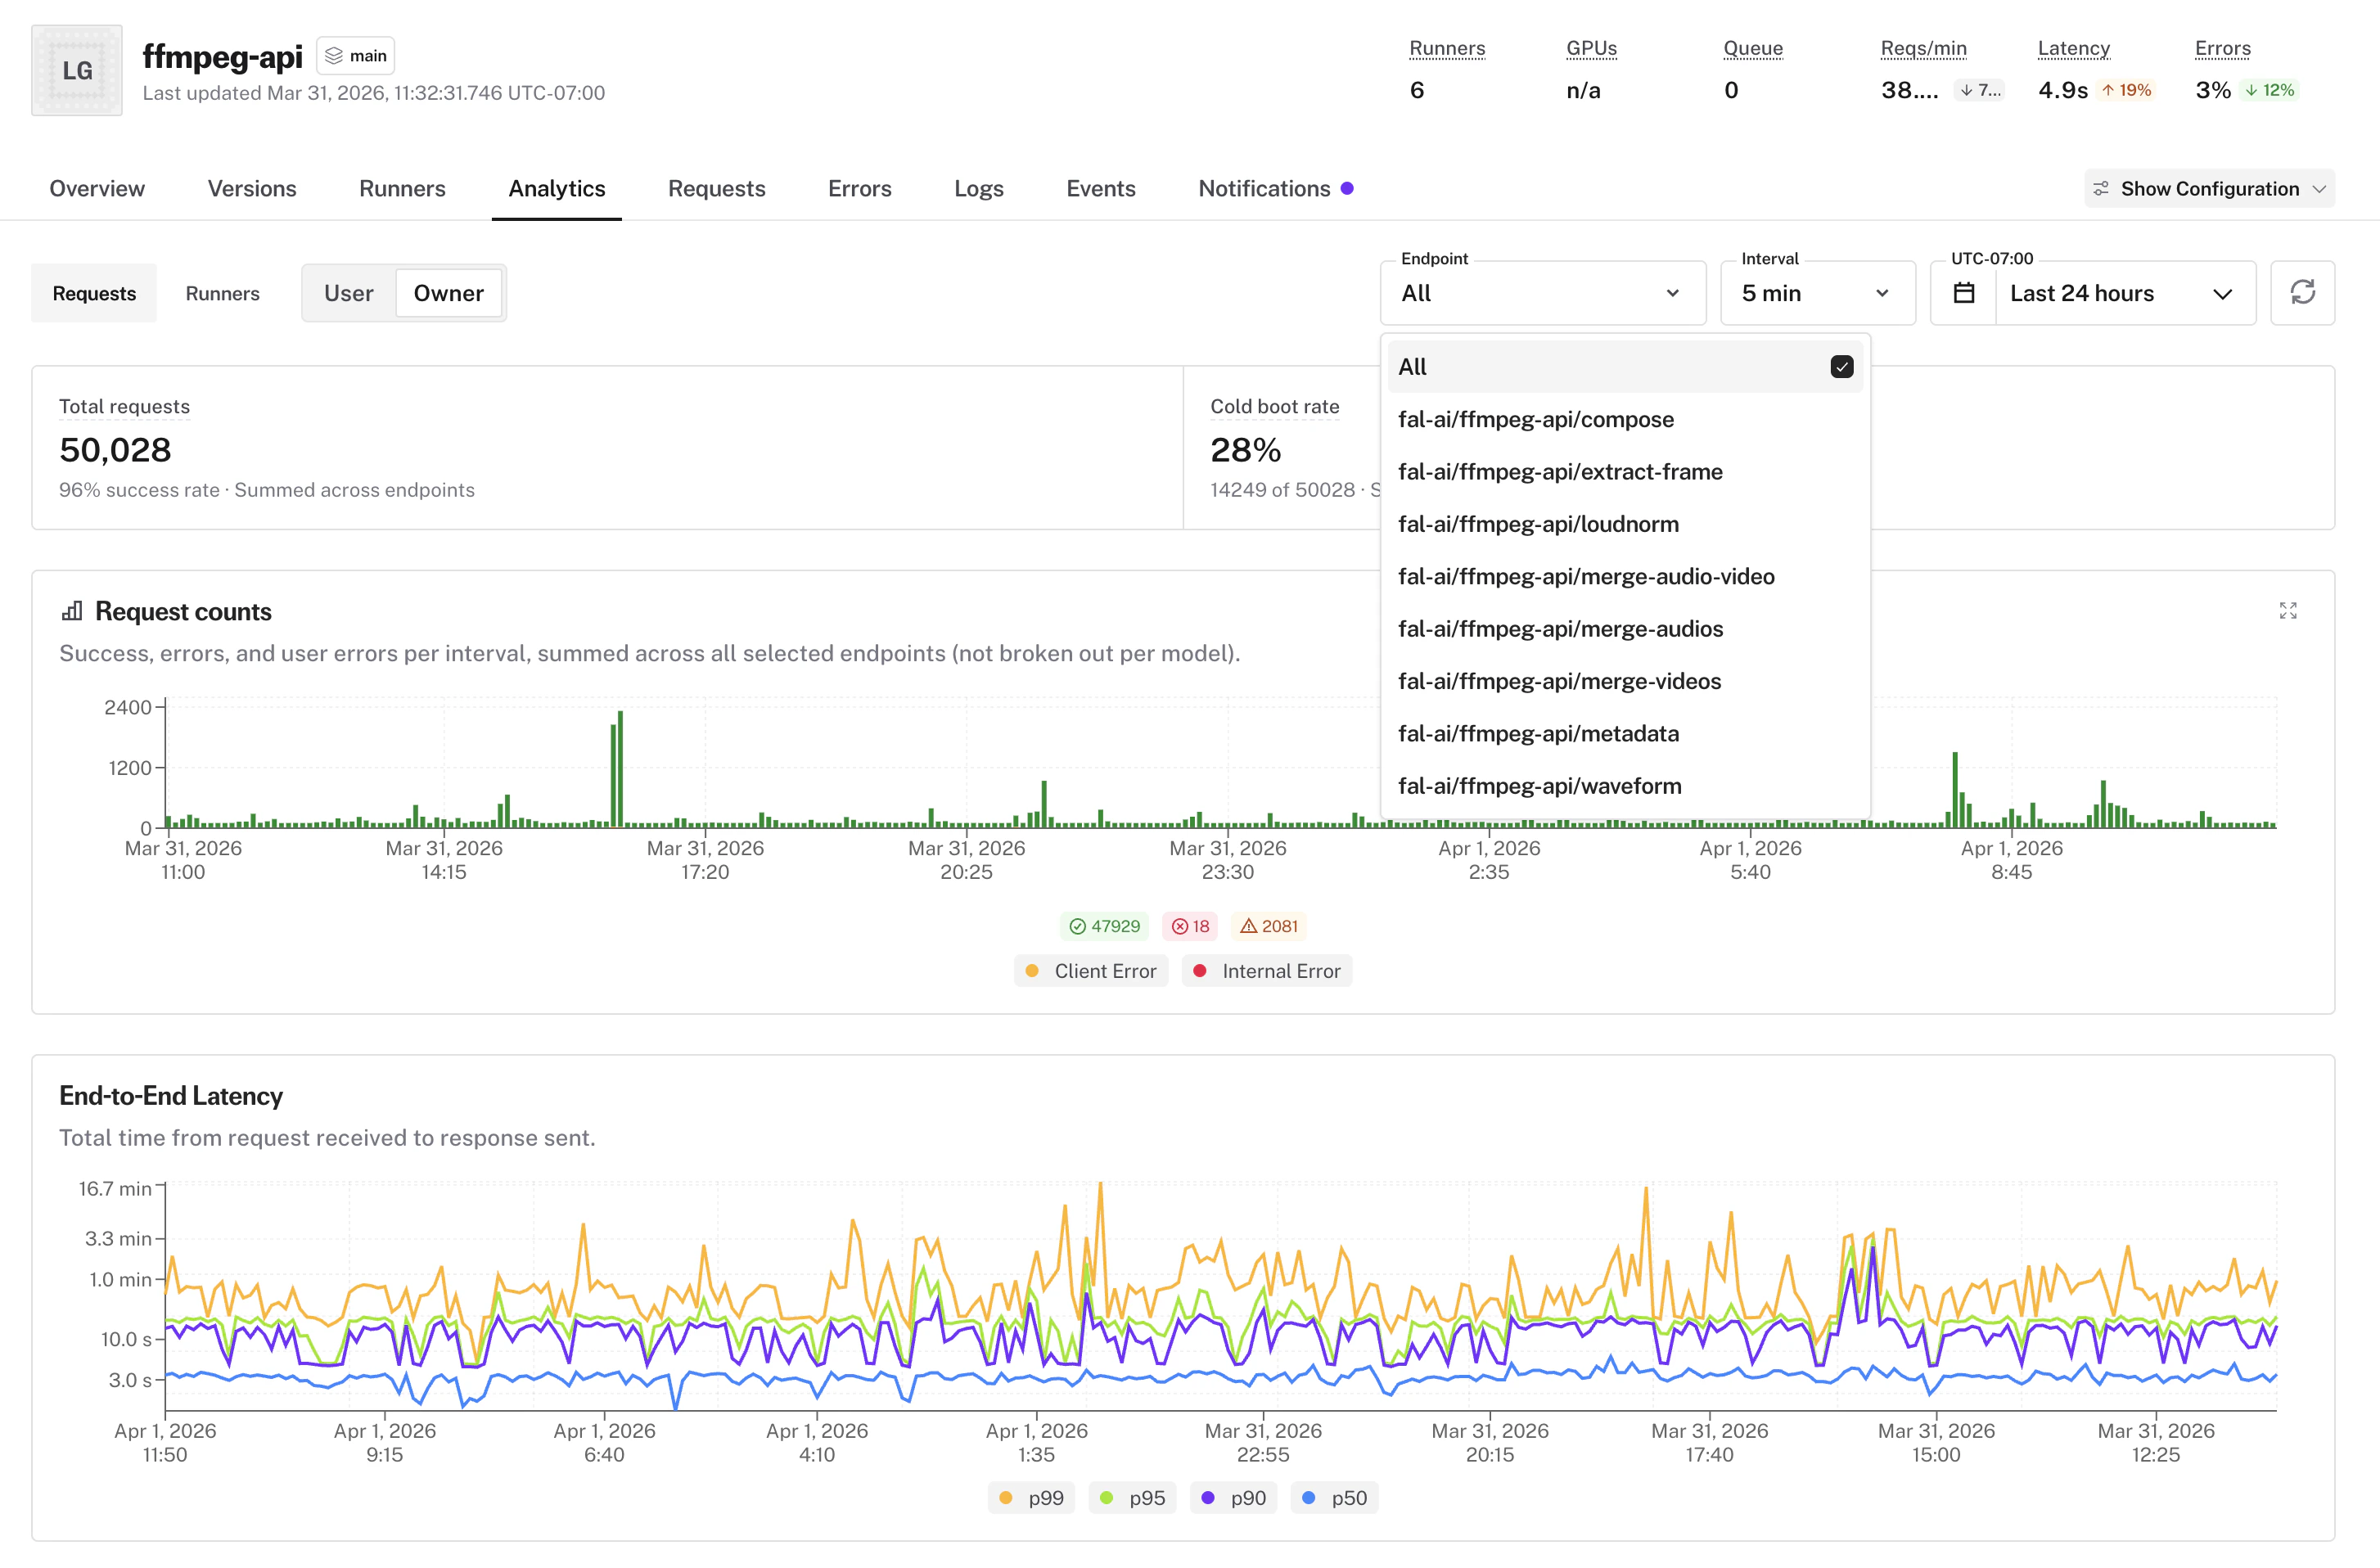Select the Runners metrics option
The image size is (2380, 1568).
[222, 293]
